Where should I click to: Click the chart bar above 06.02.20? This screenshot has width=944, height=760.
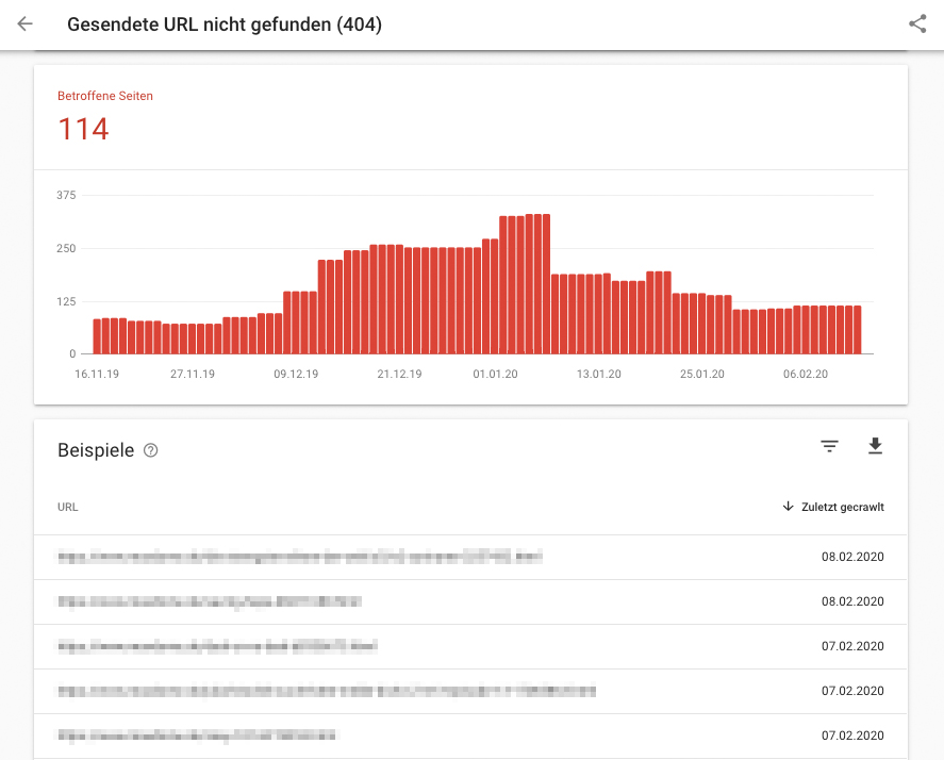(806, 329)
